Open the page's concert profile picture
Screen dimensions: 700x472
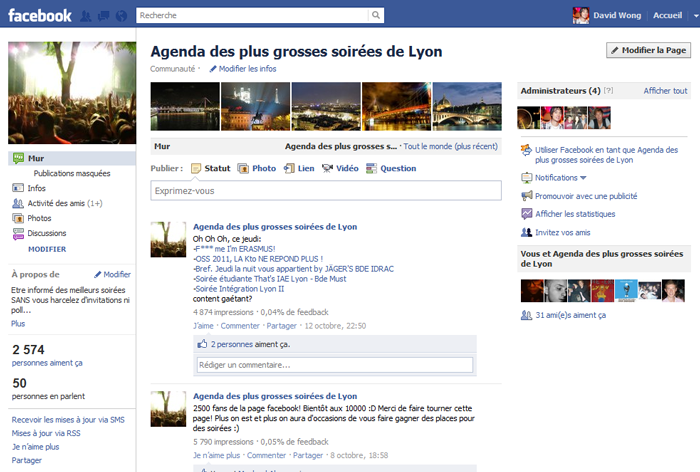[x=72, y=93]
